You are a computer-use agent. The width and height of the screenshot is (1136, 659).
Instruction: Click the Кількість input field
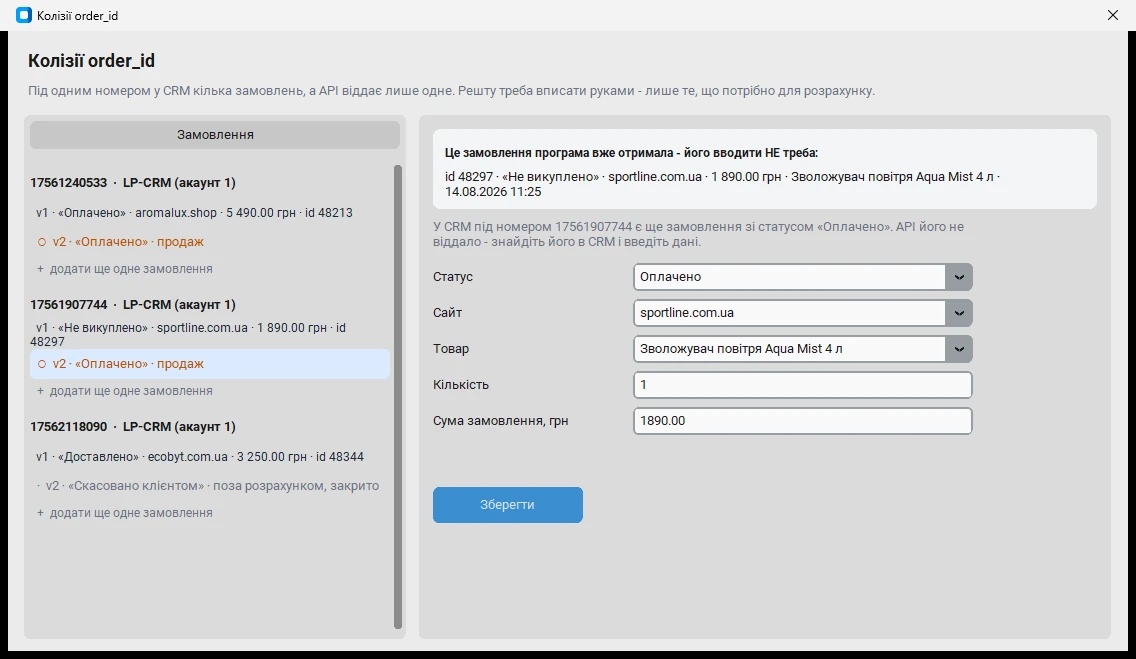coord(803,385)
